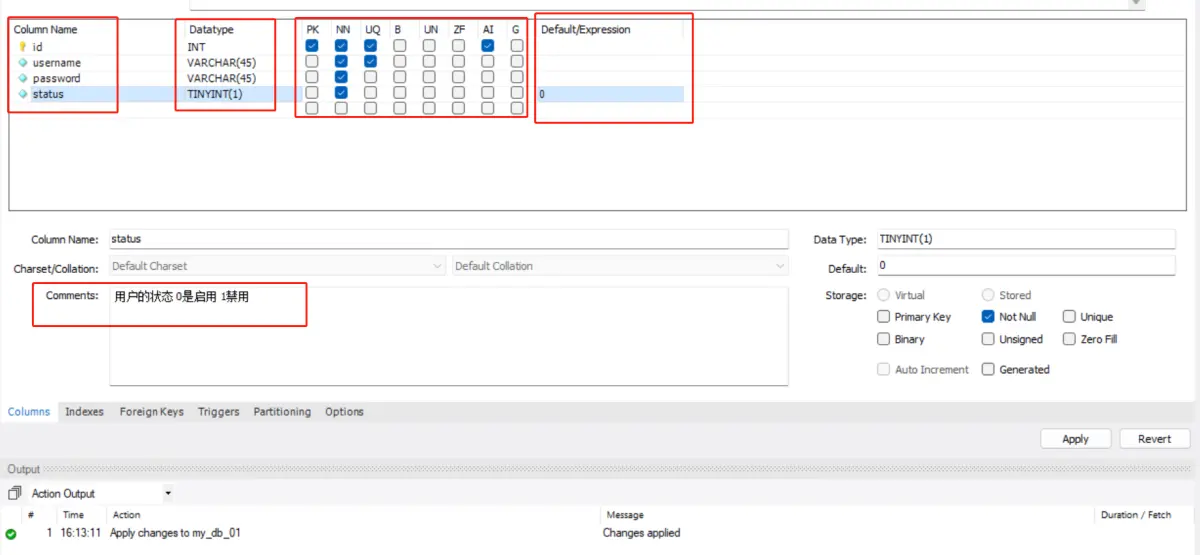Screen dimensions: 1200x555
Task: Click the diamond icon beside status
Action: tap(23, 94)
